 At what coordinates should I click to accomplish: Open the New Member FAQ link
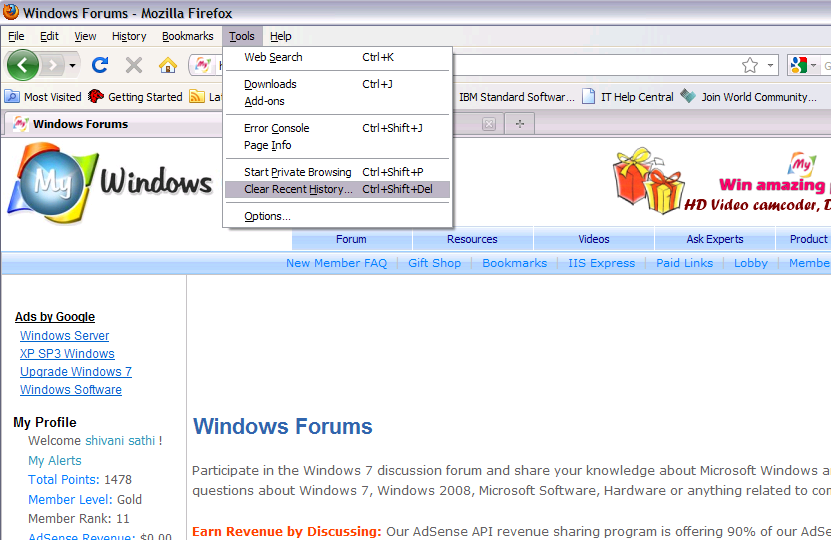(337, 263)
